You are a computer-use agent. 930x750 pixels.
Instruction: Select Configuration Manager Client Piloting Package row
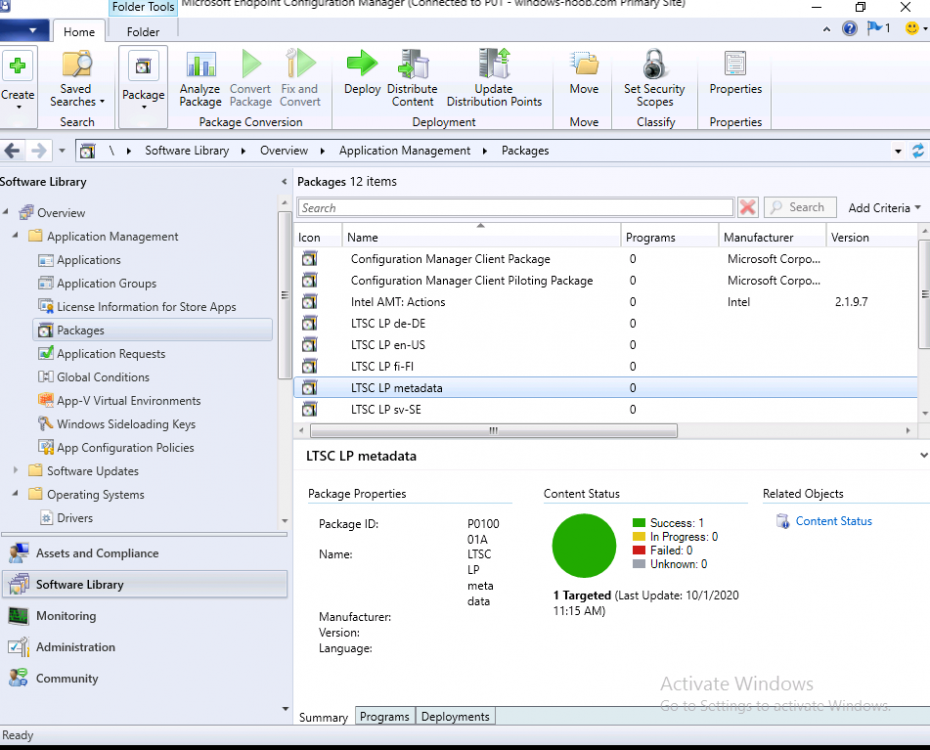[606, 280]
